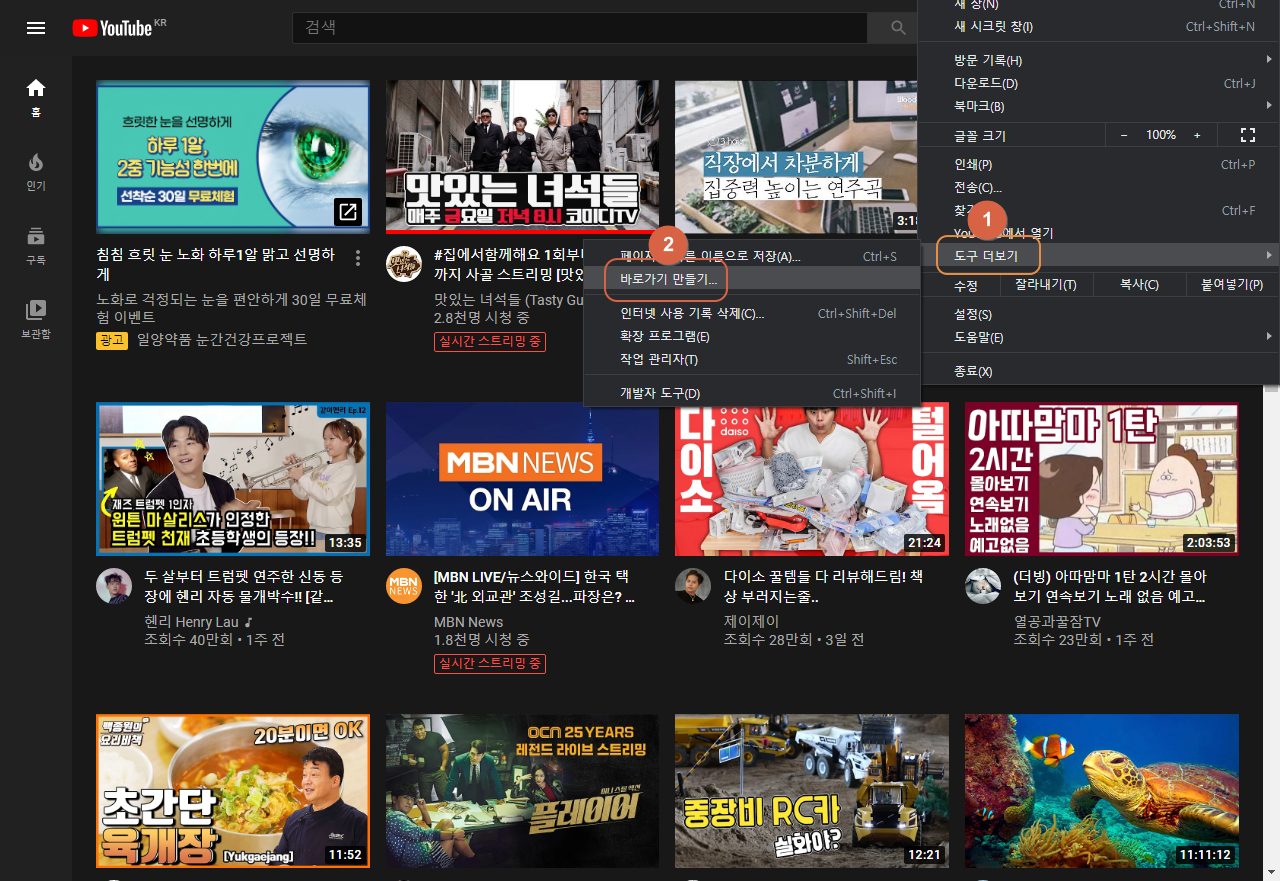Open the hamburger guide menu
Screen dimensions: 1280x881
pyautogui.click(x=36, y=28)
